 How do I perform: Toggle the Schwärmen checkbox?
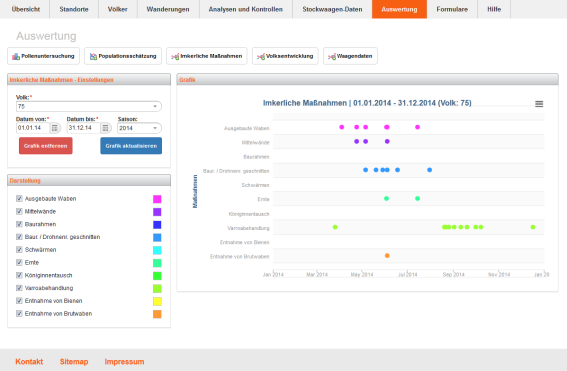click(19, 250)
